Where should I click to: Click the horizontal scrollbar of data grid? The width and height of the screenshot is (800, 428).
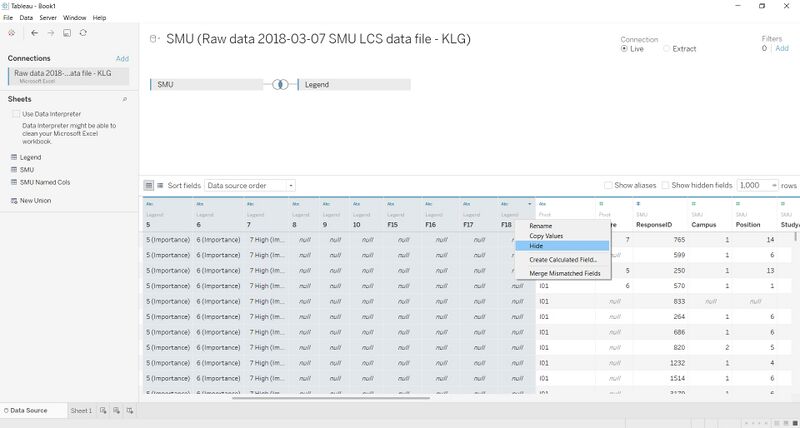tap(331, 397)
